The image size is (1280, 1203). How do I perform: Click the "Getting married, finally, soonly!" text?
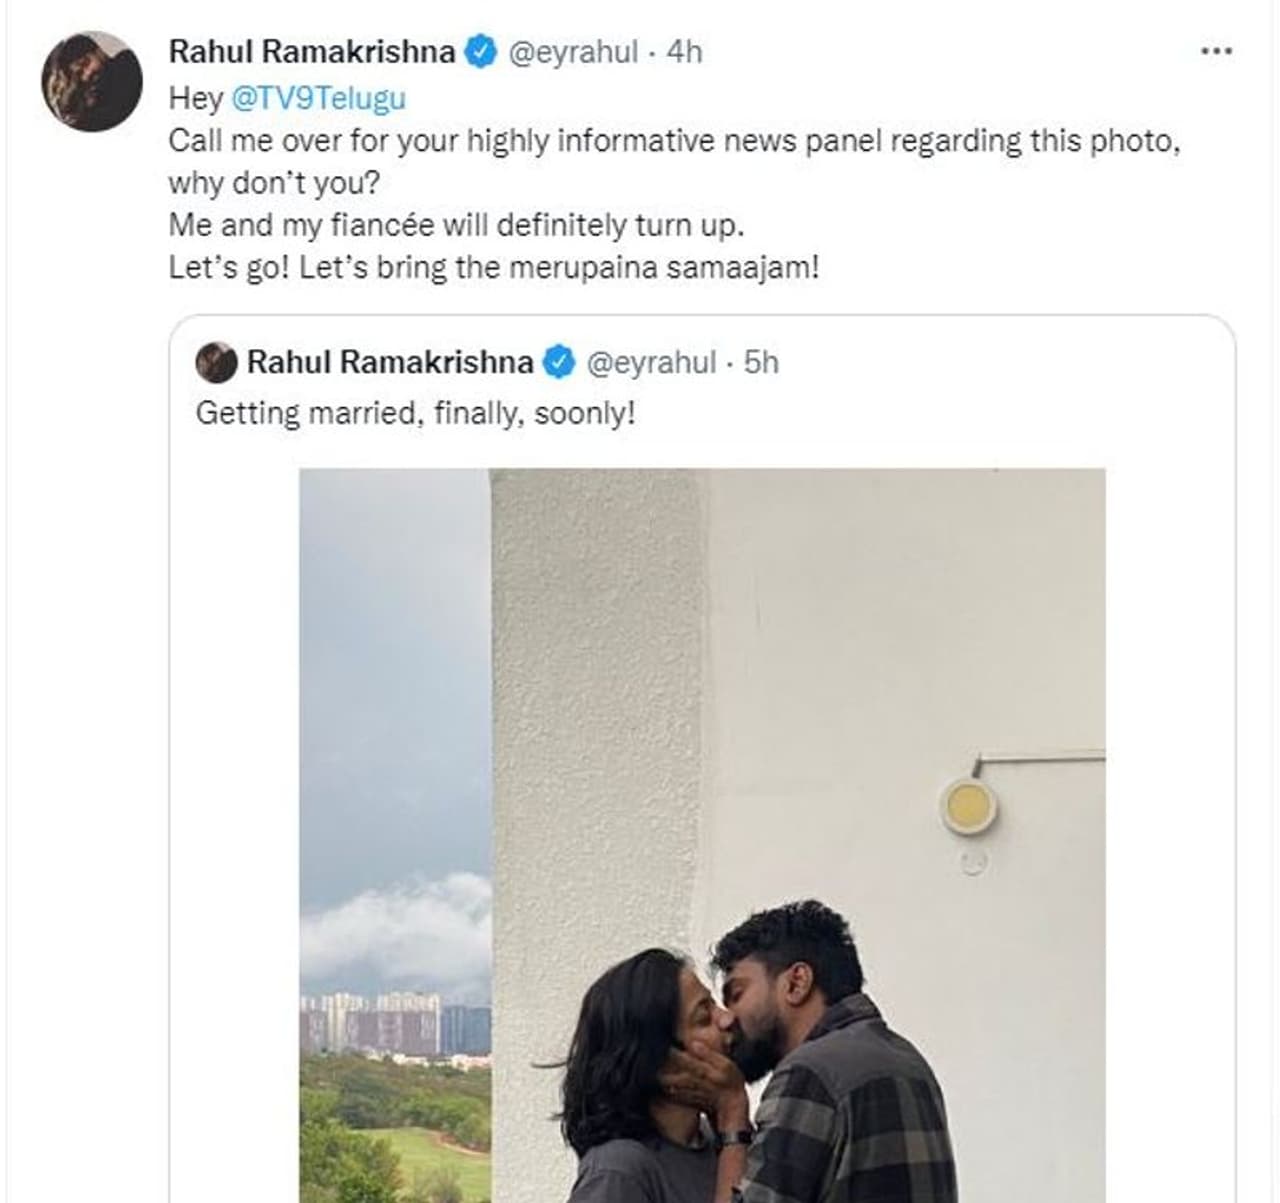tap(415, 413)
